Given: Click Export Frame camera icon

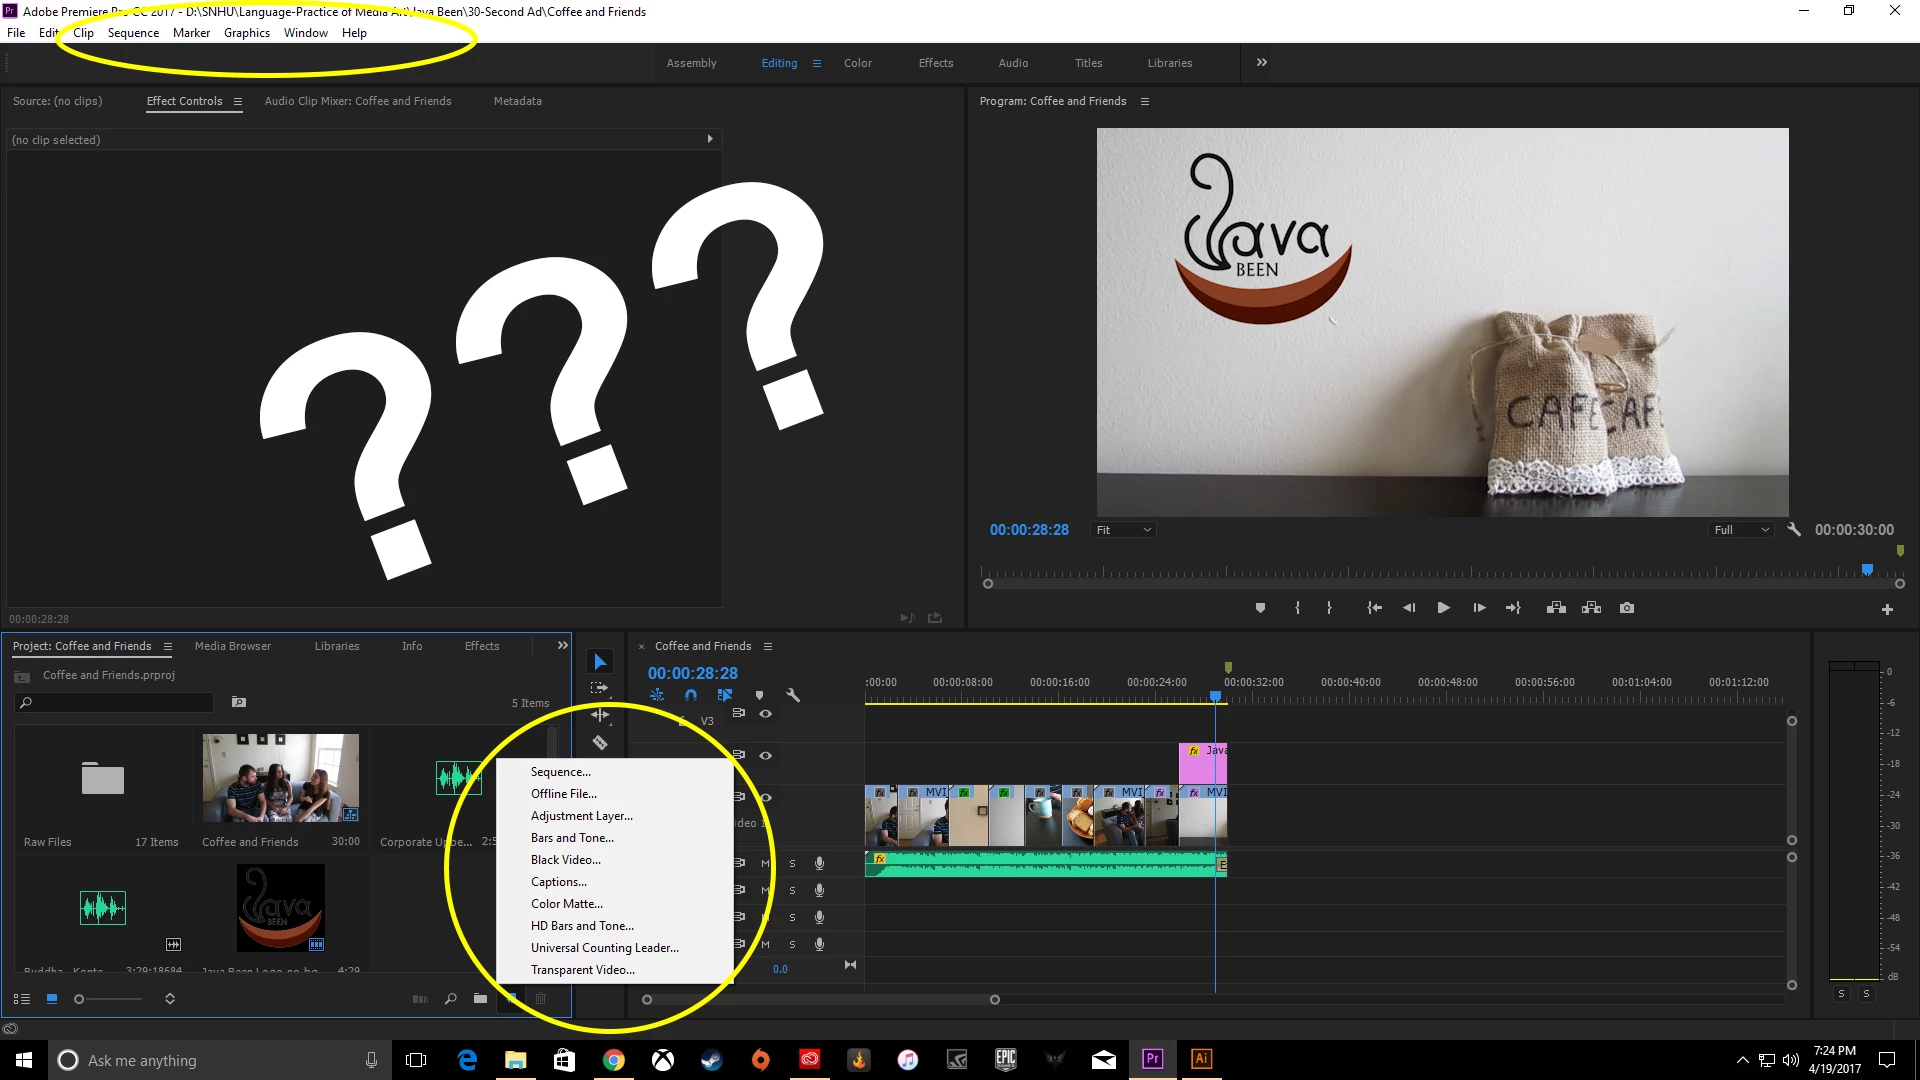Looking at the screenshot, I should pyautogui.click(x=1627, y=608).
